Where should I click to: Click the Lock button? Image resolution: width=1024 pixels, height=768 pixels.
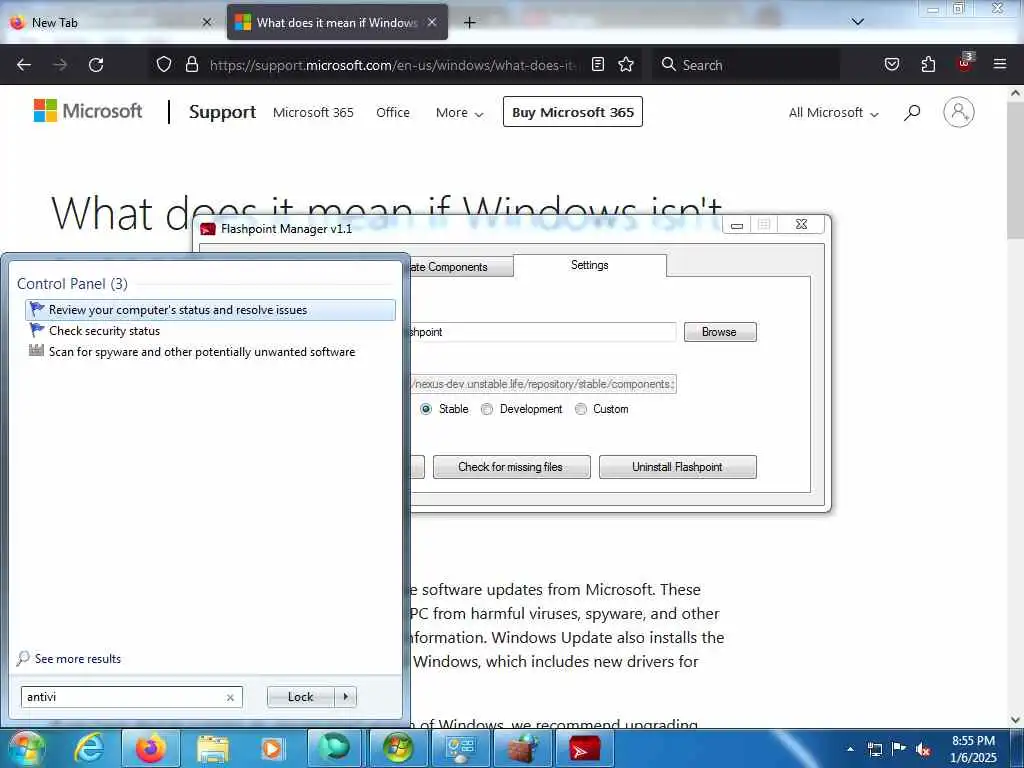point(301,697)
